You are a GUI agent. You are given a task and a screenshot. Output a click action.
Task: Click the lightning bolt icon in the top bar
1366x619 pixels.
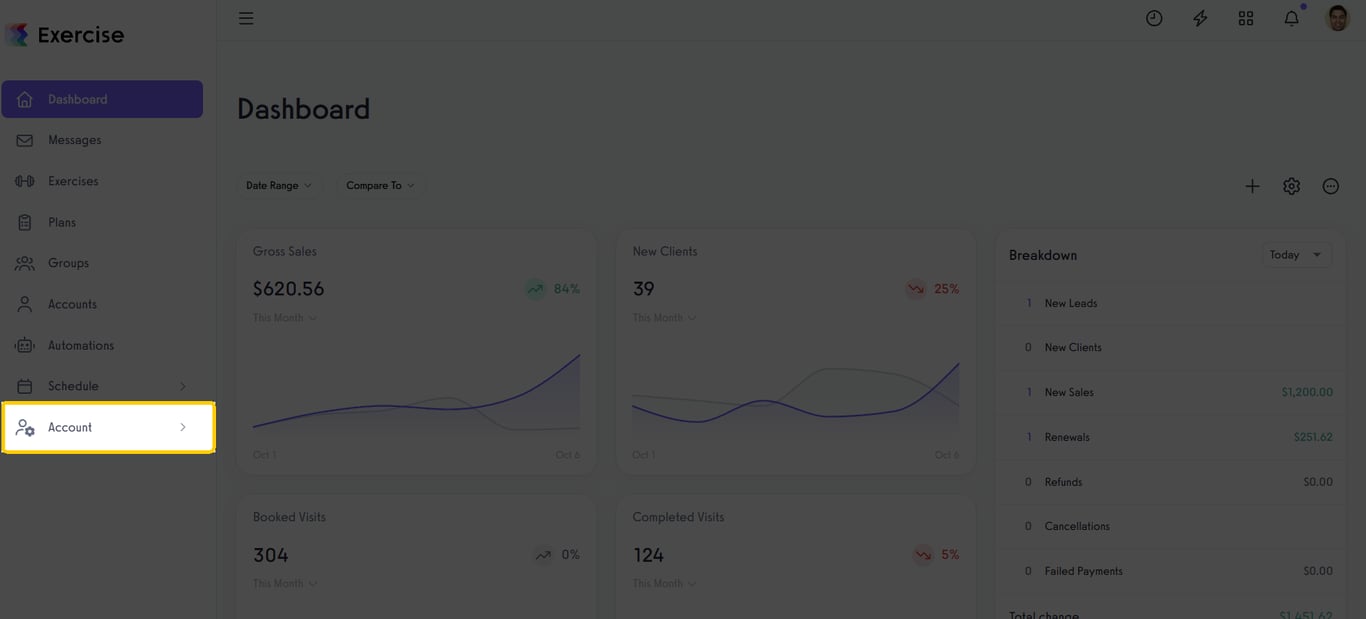click(1199, 17)
